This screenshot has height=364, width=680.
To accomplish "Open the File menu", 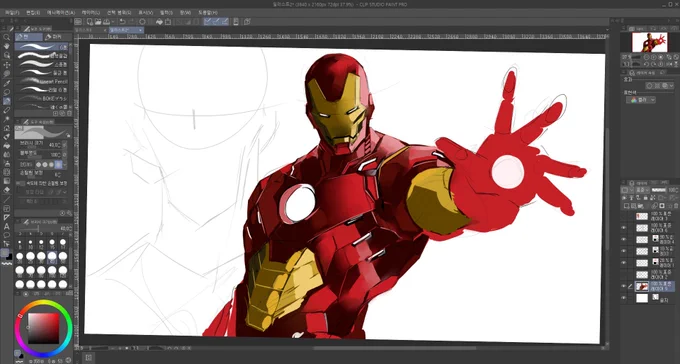I will pyautogui.click(x=12, y=13).
